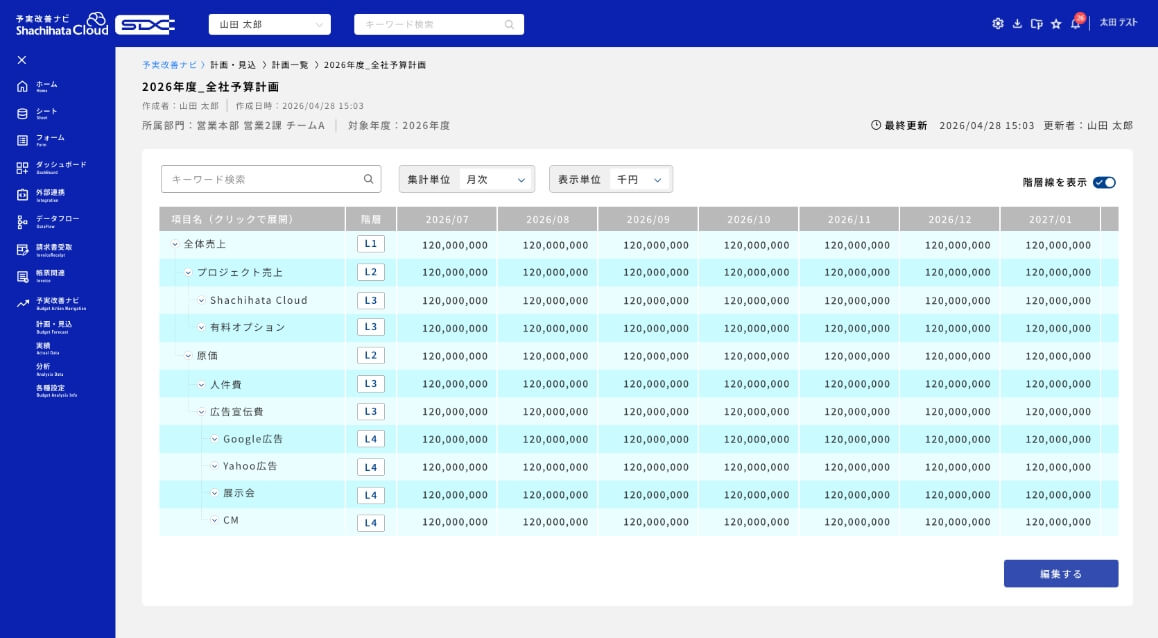The width and height of the screenshot is (1158, 638).
Task: Click L1 badge in 全体売上 row
Action: 371,244
